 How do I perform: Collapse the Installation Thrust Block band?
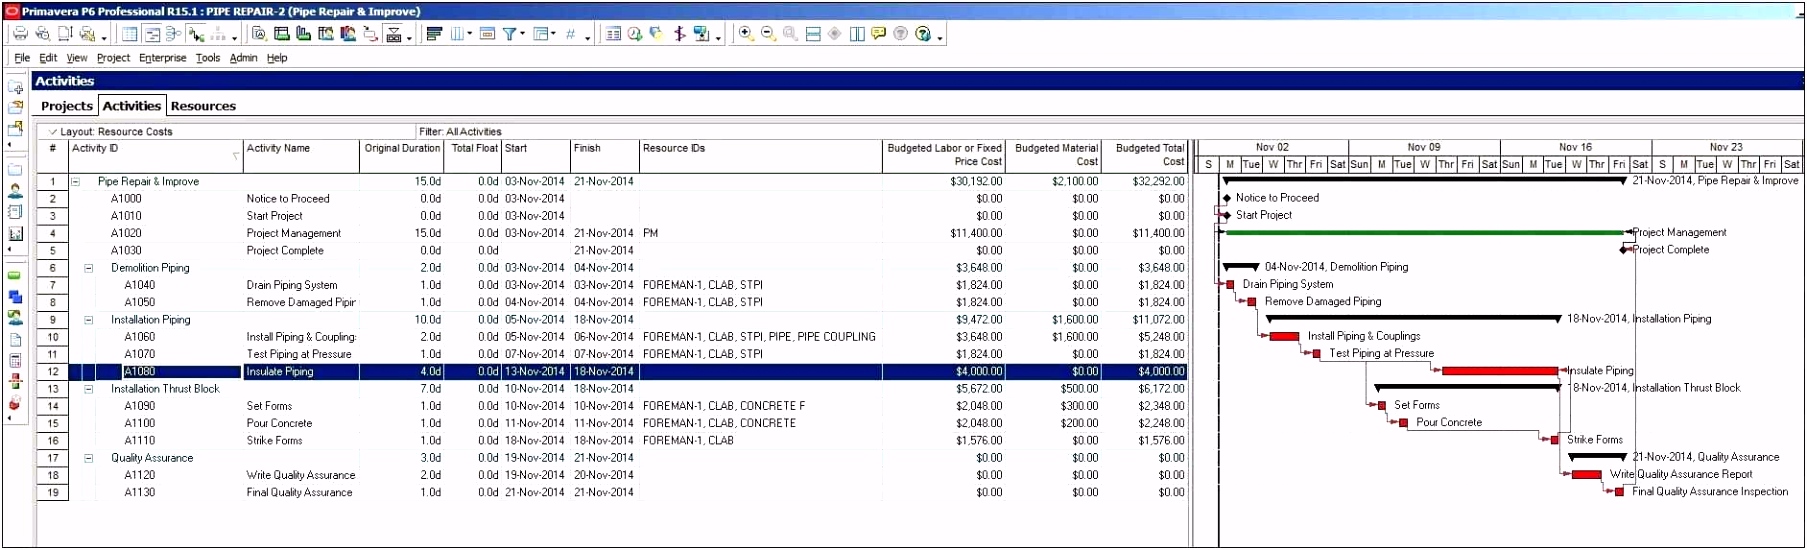88,389
